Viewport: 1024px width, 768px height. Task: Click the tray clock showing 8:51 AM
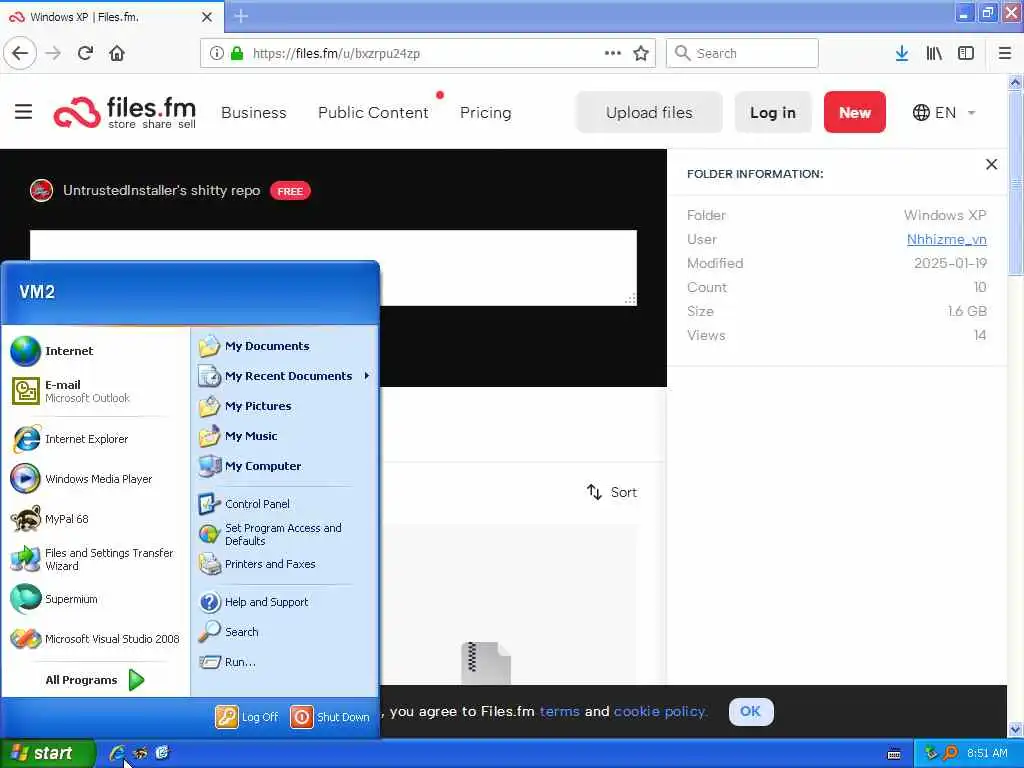[987, 753]
